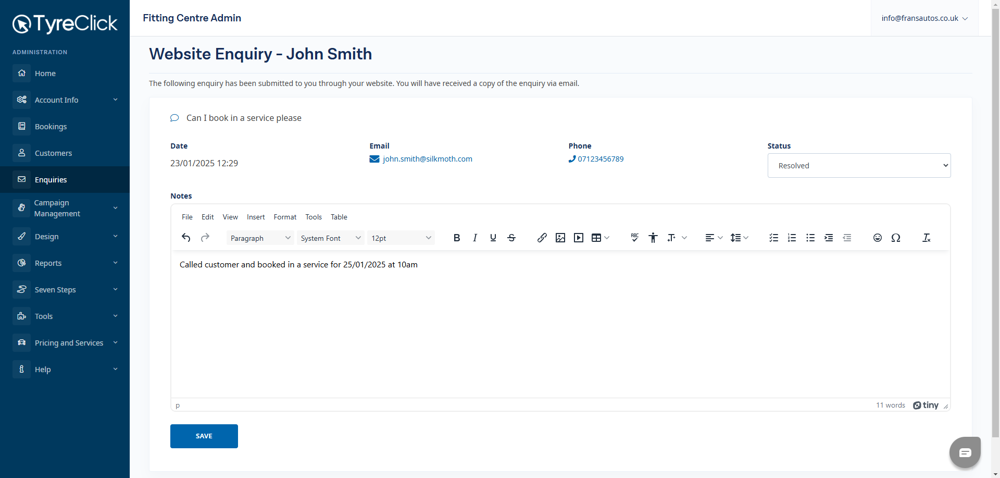This screenshot has width=1000, height=478.
Task: Open the 12pt font size dropdown
Action: (x=400, y=238)
